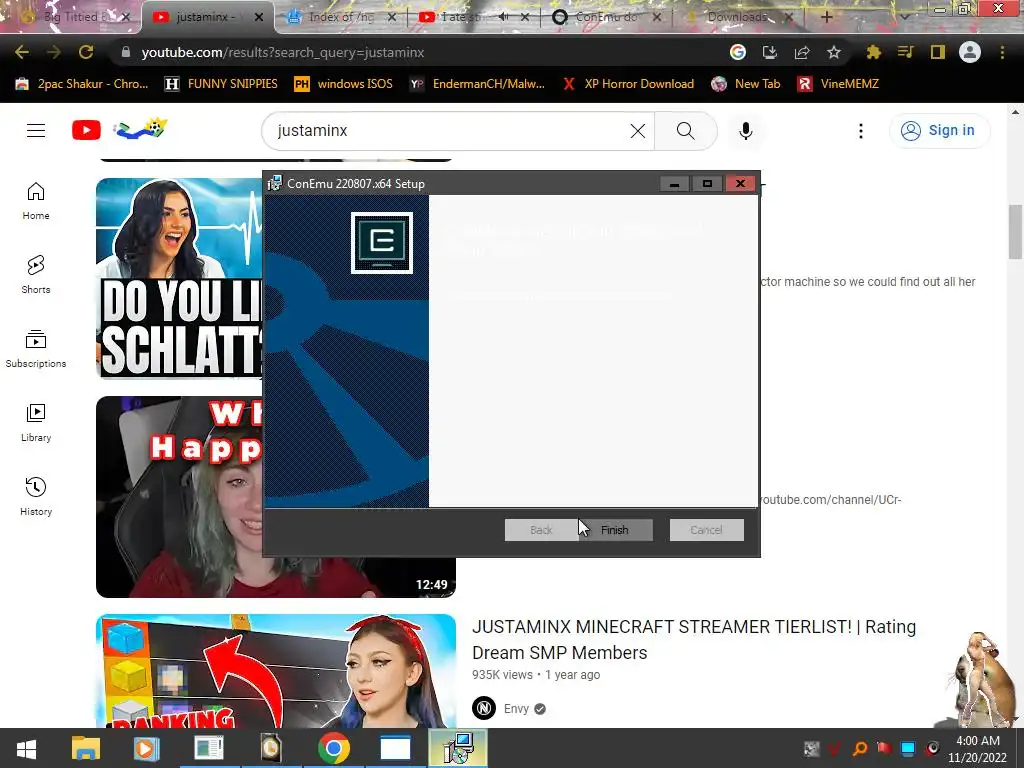This screenshot has height=768, width=1024.
Task: Open the Envy channel link
Action: pos(516,709)
